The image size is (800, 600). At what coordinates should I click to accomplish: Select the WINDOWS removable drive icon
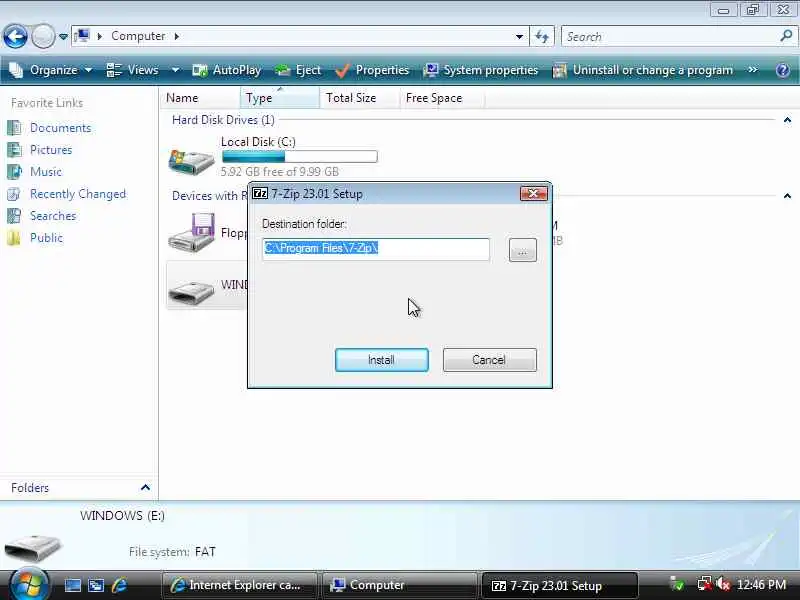[x=191, y=291]
